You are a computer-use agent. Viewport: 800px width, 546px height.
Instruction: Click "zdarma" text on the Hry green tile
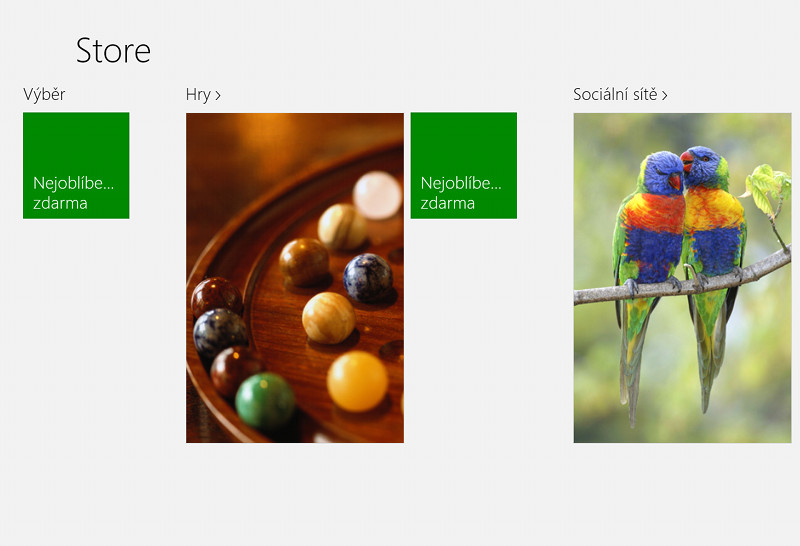pyautogui.click(x=448, y=203)
